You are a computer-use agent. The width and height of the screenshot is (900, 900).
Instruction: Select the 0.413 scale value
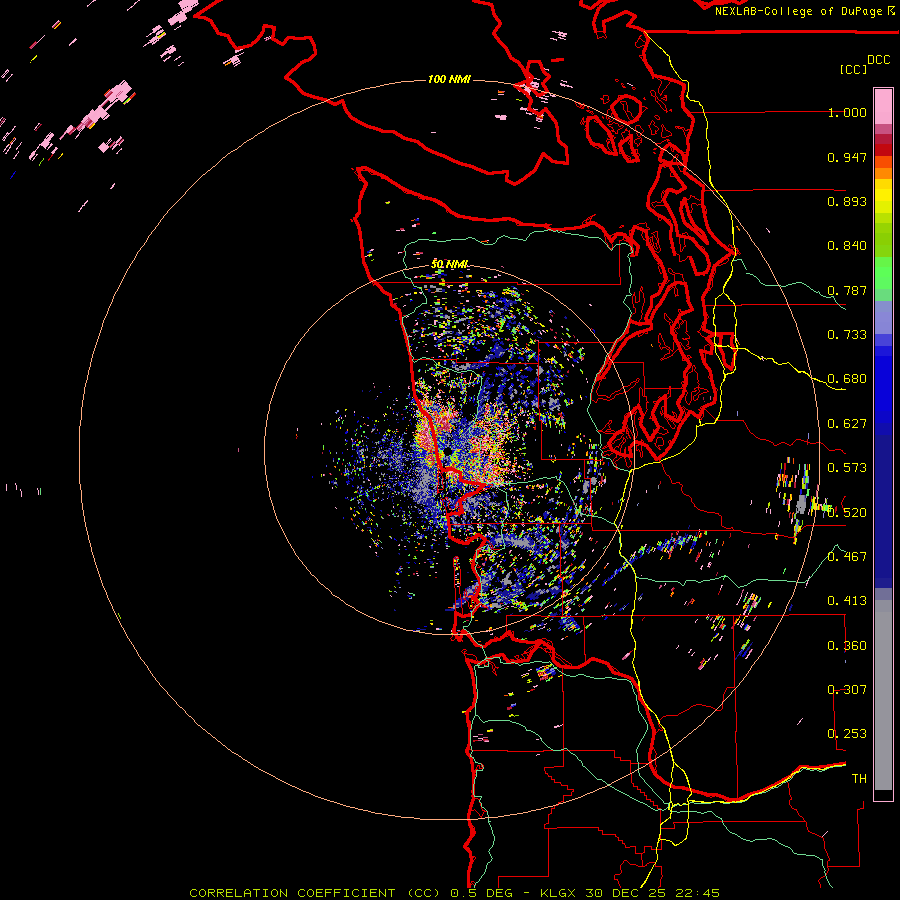pyautogui.click(x=847, y=601)
